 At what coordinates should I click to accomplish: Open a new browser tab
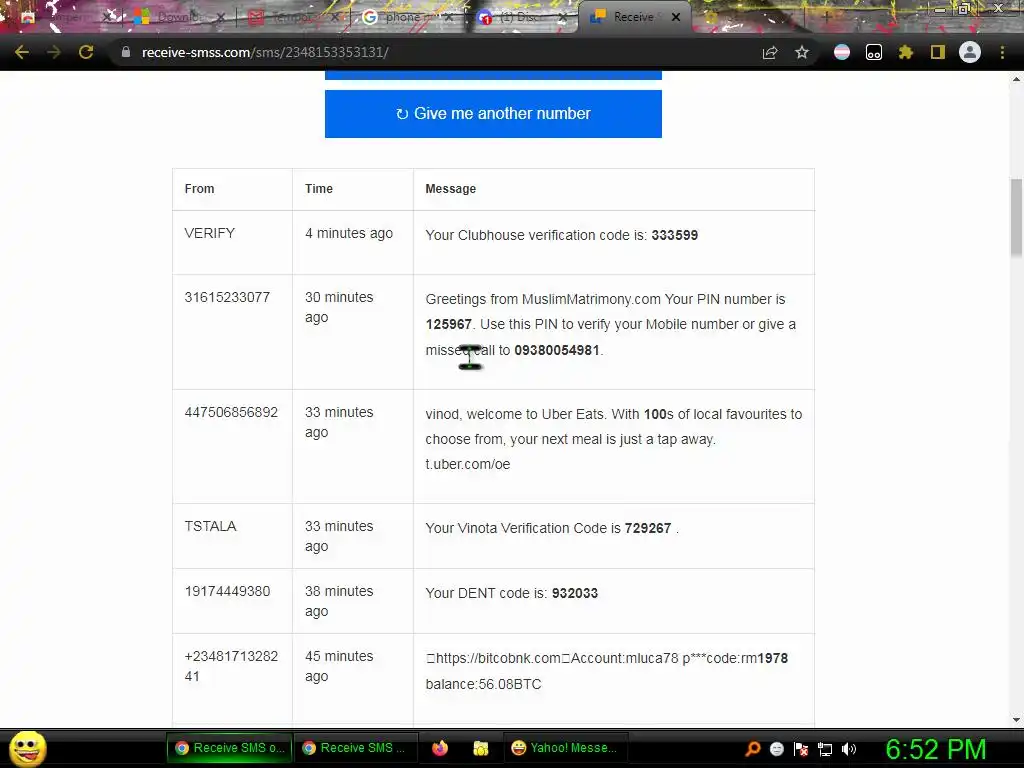point(826,17)
